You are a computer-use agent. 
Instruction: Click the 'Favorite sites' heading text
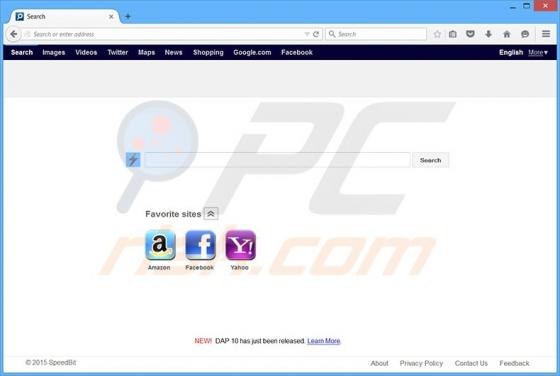[173, 214]
